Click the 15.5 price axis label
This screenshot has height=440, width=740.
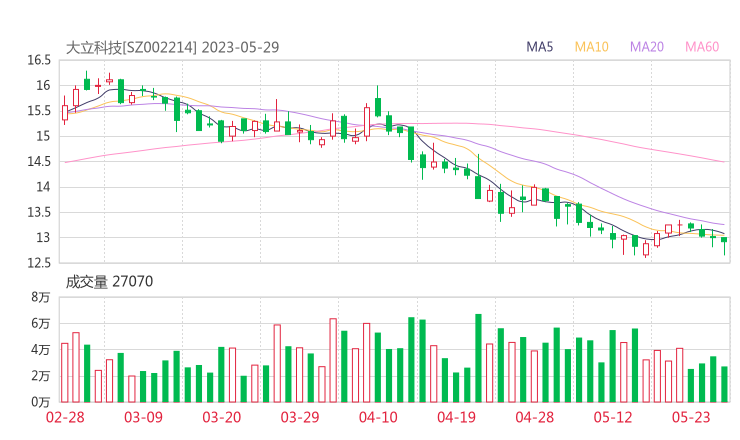click(x=39, y=111)
